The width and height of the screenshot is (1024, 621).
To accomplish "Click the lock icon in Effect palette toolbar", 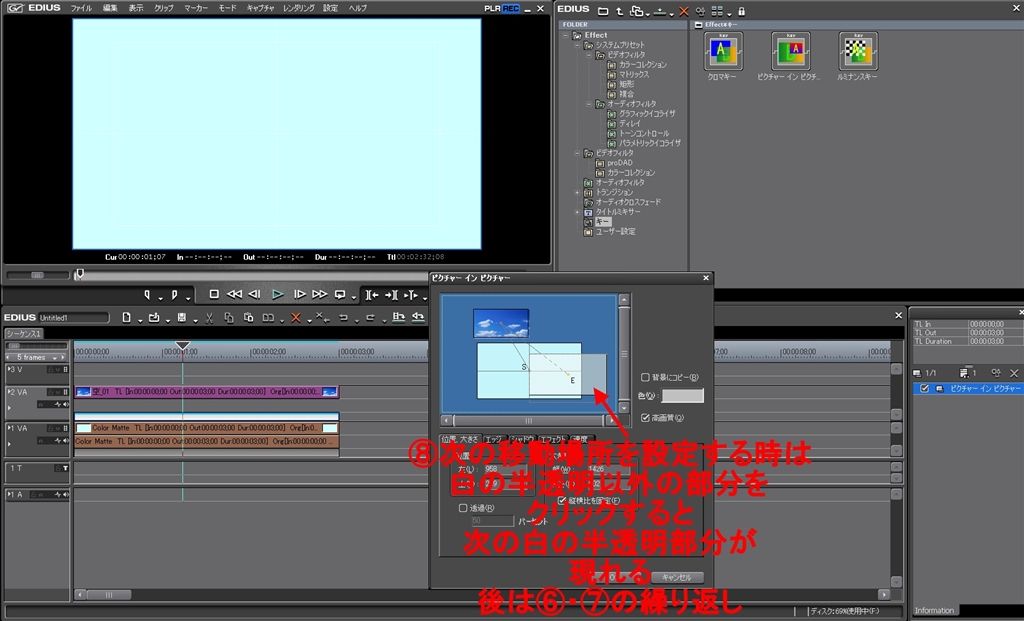I will click(x=741, y=10).
